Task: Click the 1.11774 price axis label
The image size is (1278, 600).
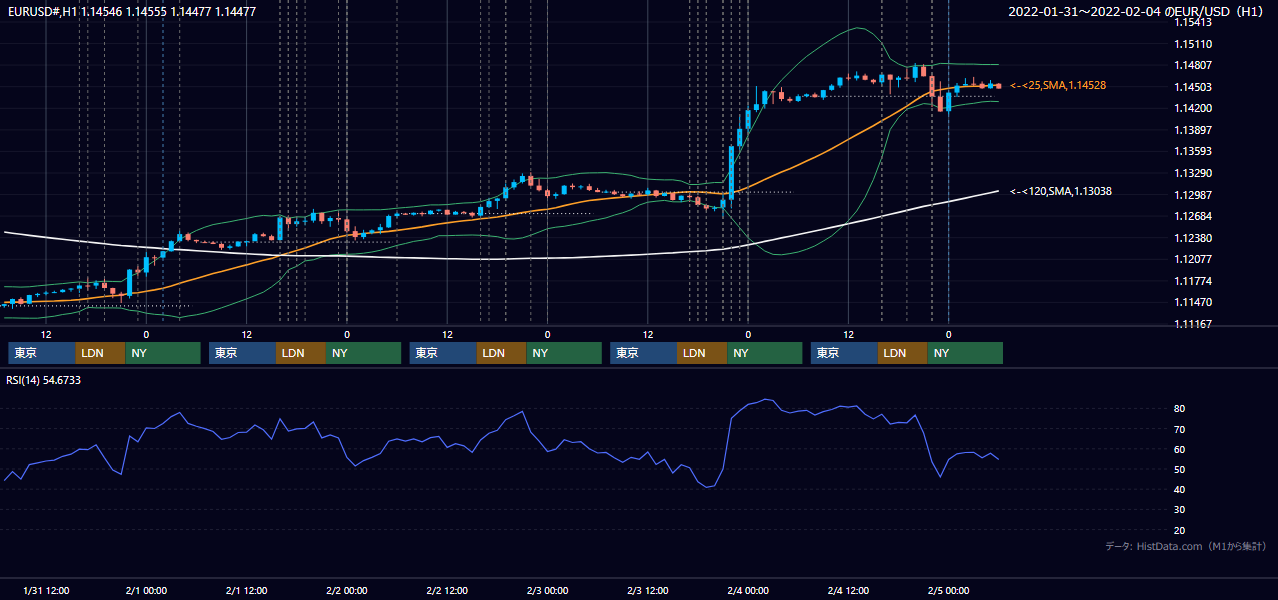Action: (x=1193, y=281)
